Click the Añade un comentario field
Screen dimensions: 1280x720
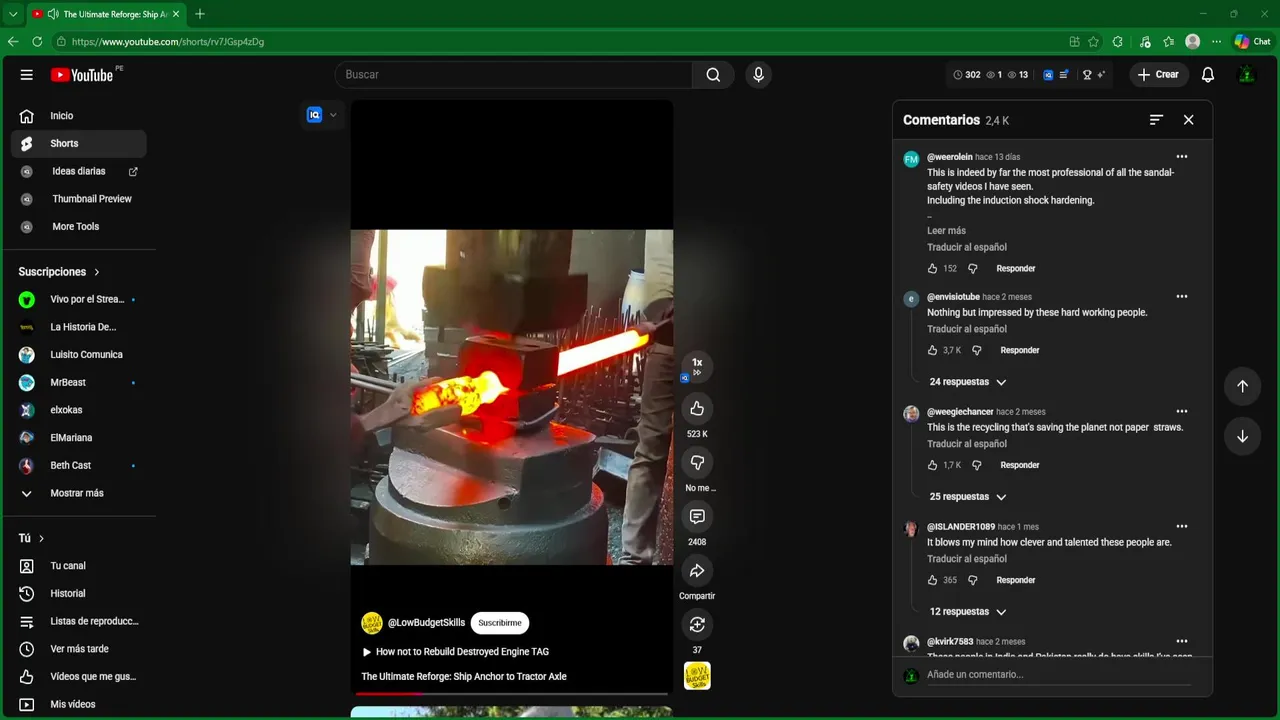(x=1059, y=675)
